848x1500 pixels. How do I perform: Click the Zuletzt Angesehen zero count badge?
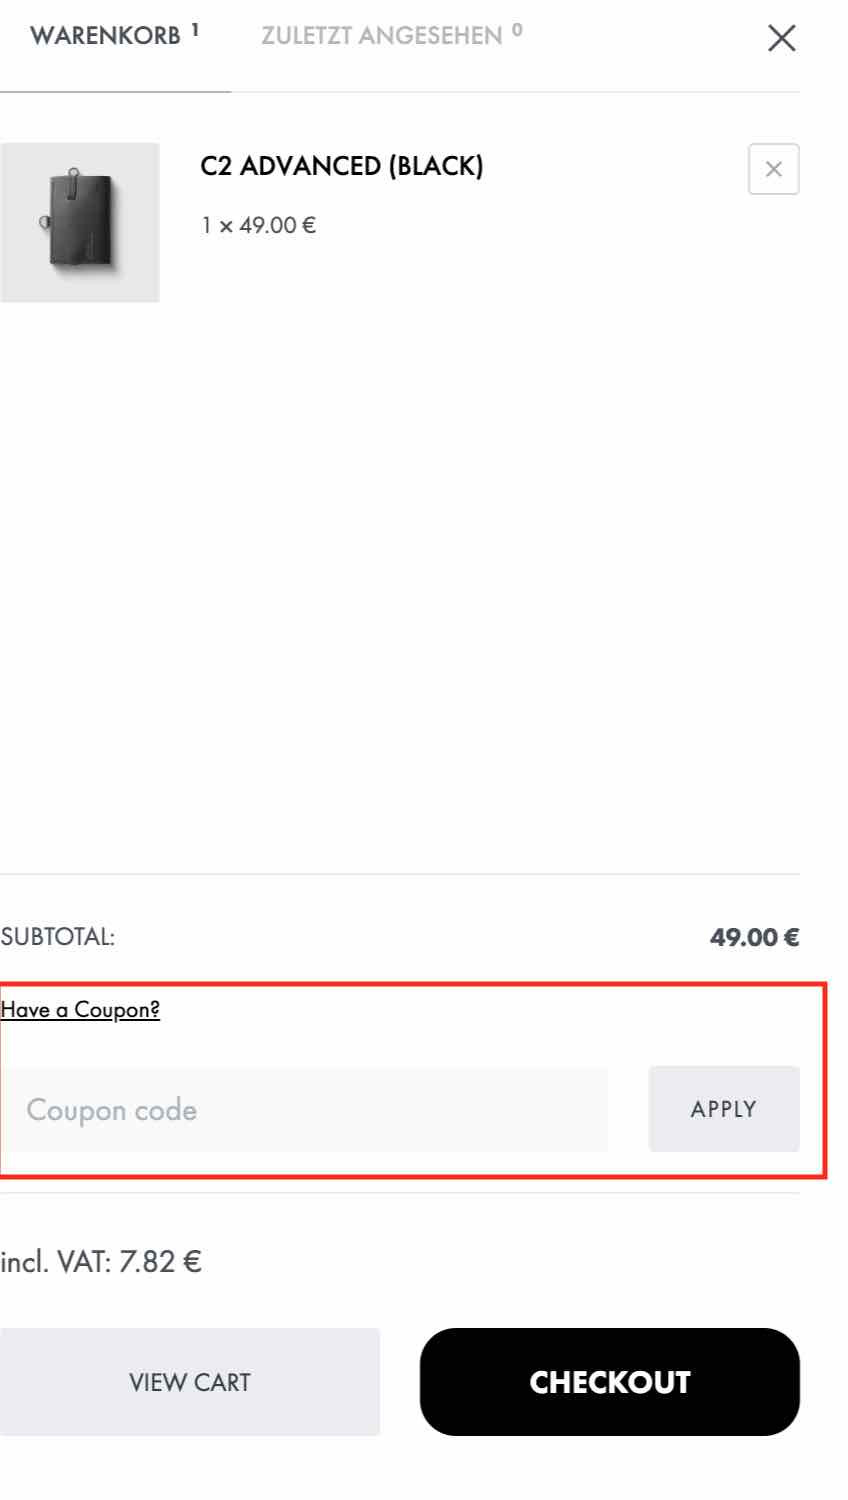tap(517, 30)
